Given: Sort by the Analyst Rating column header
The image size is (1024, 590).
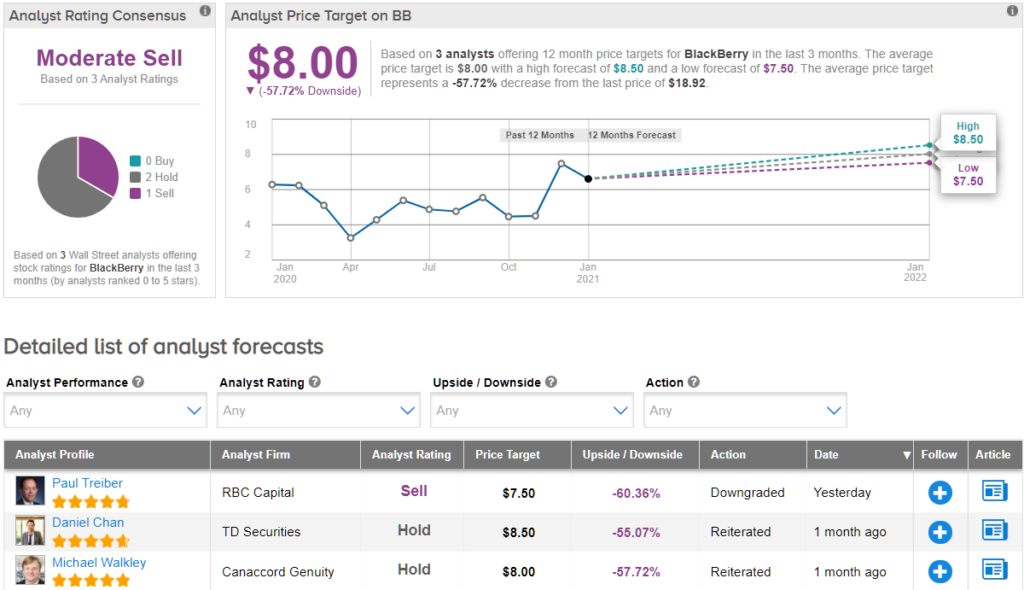Looking at the screenshot, I should (x=411, y=455).
